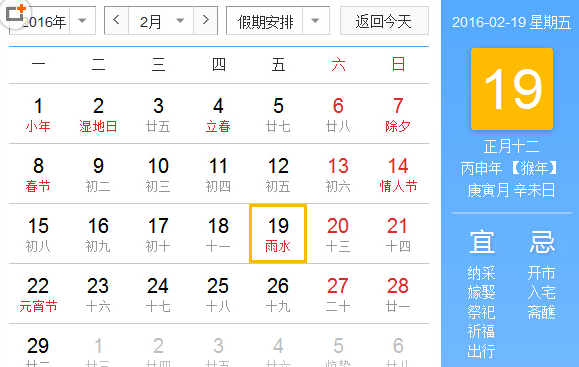Image resolution: width=579 pixels, height=367 pixels.
Task: Select February 22 元宵节
Action: (x=38, y=294)
